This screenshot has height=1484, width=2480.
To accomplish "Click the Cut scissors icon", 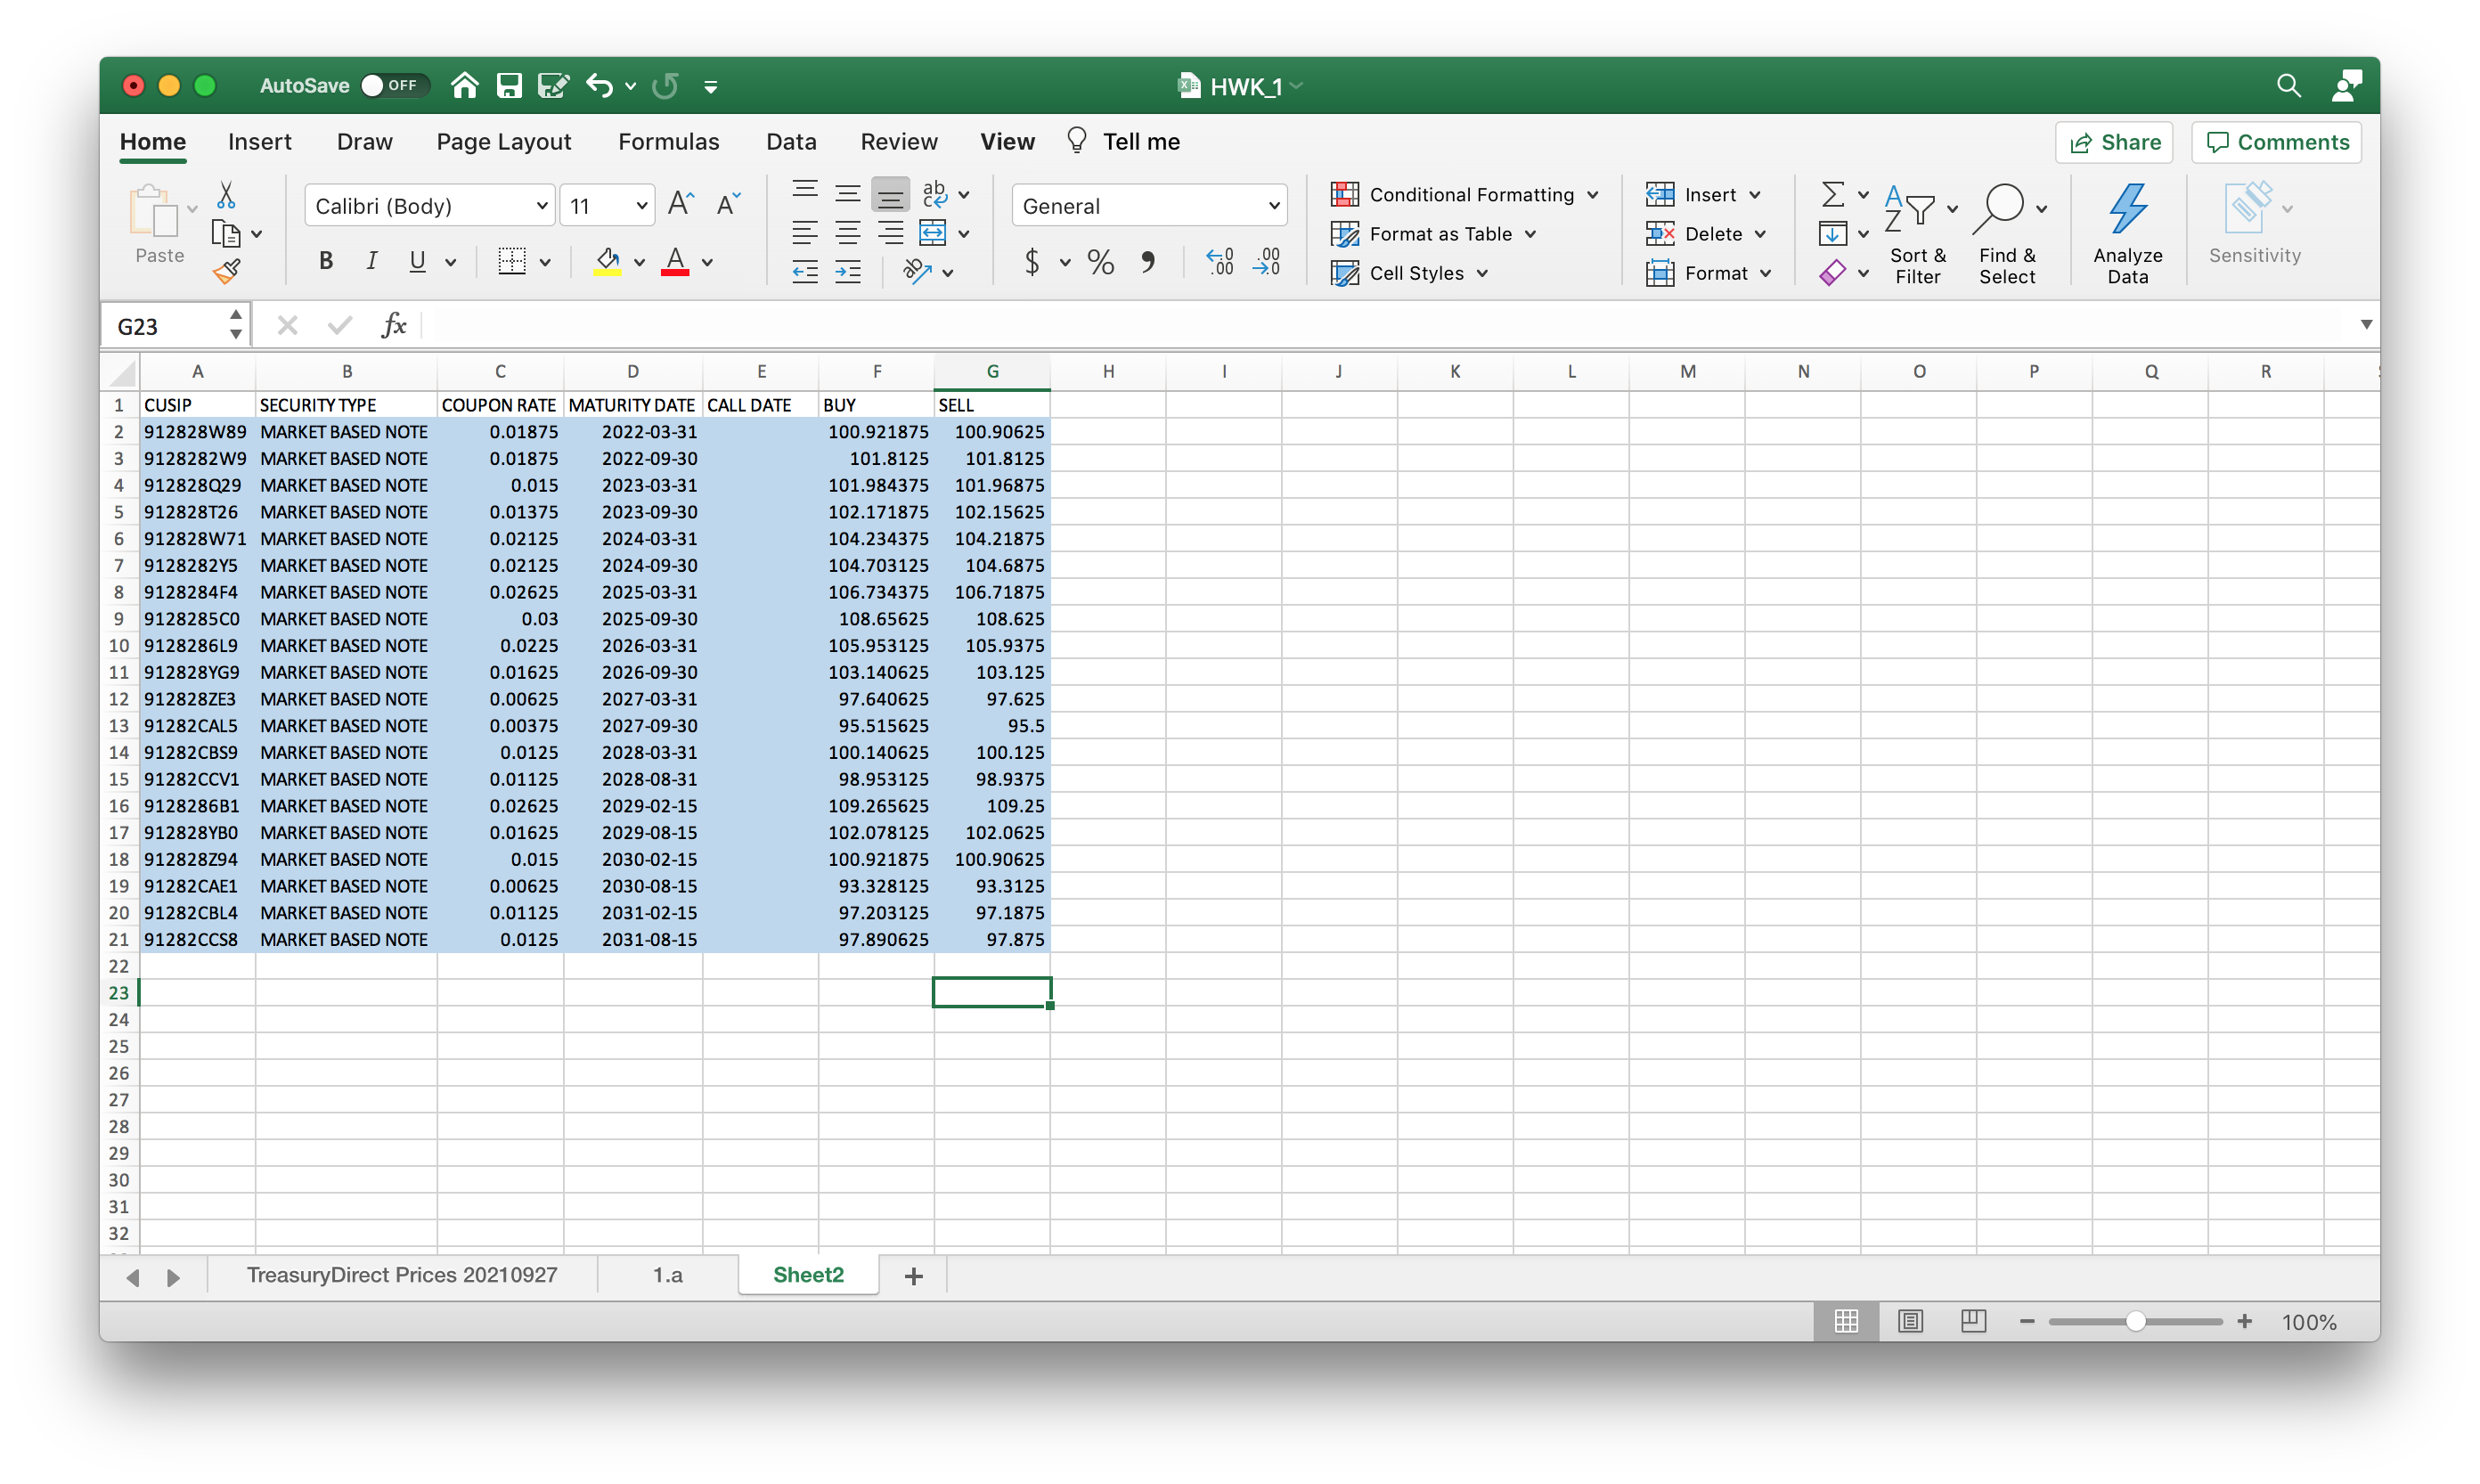I will tap(226, 194).
